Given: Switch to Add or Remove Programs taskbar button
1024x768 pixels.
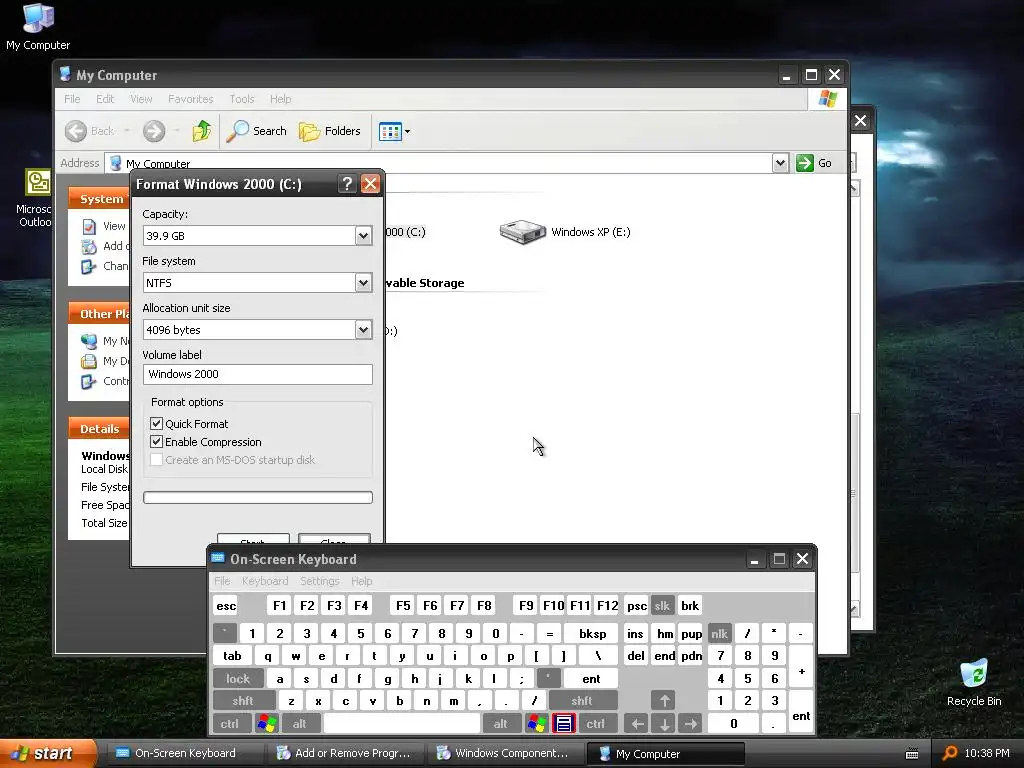Looking at the screenshot, I should pyautogui.click(x=344, y=754).
